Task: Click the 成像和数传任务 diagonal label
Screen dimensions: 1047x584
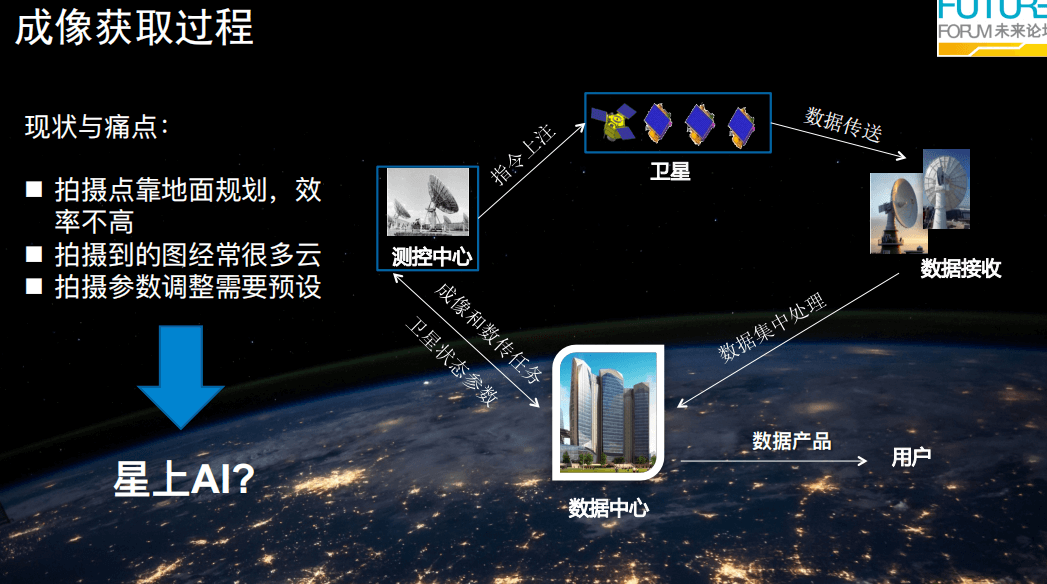Action: point(488,333)
